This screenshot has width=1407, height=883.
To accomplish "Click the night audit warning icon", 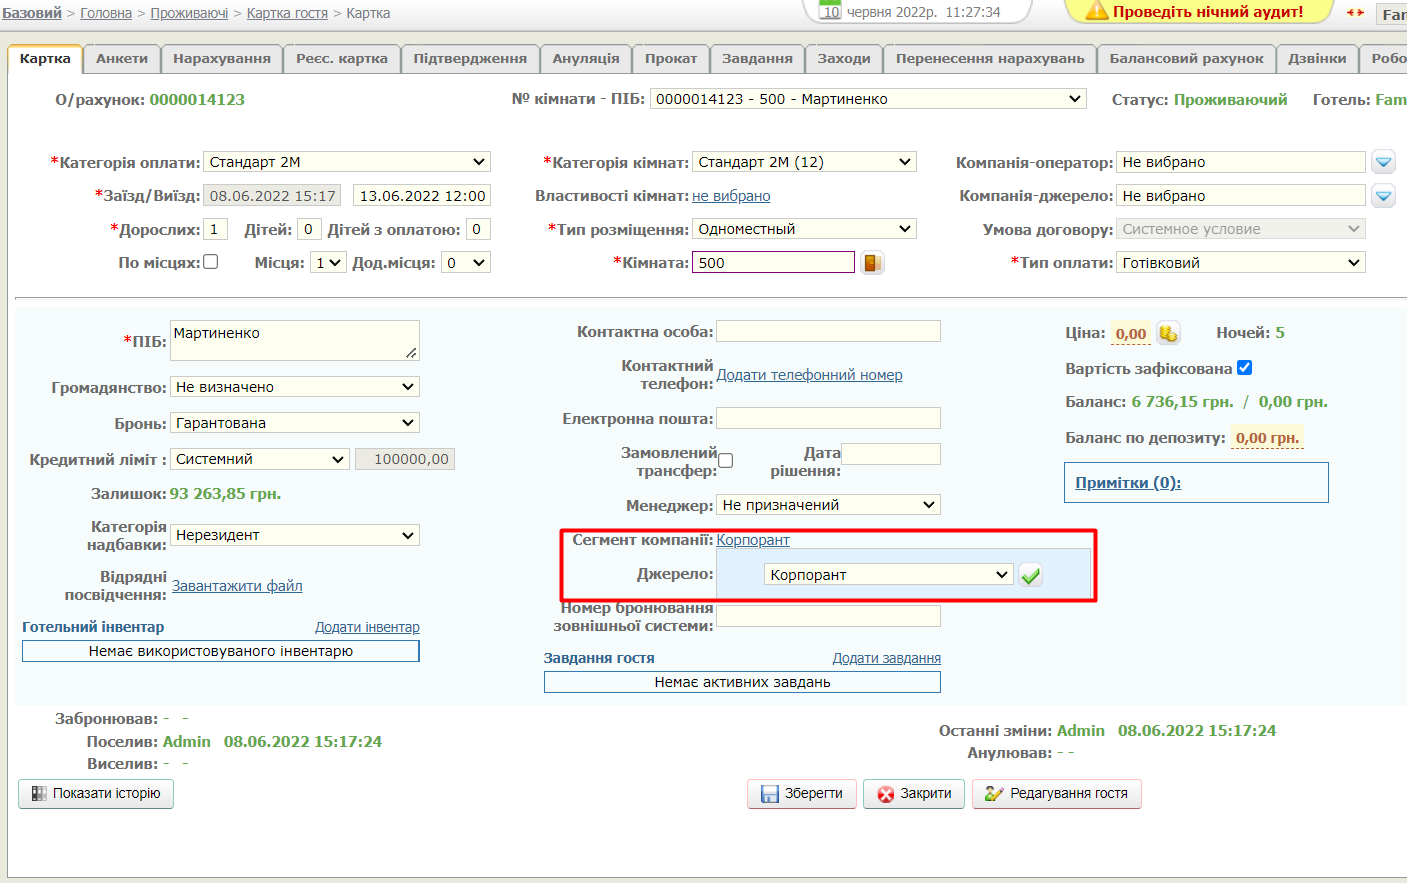I will 1096,12.
